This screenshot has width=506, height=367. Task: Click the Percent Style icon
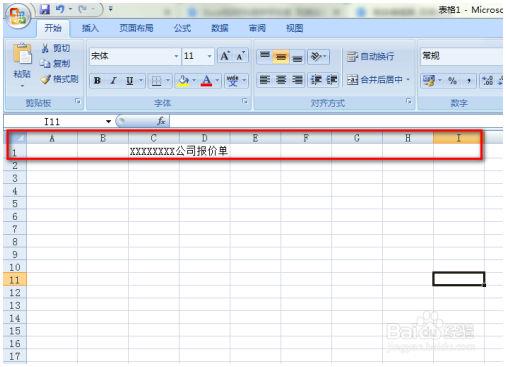coord(452,80)
